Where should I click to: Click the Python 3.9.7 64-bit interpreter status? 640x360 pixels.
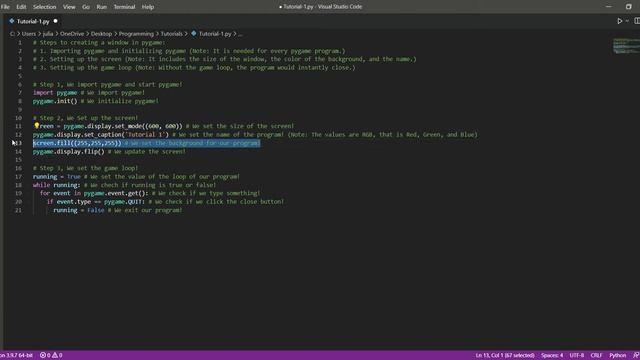tap(16, 355)
